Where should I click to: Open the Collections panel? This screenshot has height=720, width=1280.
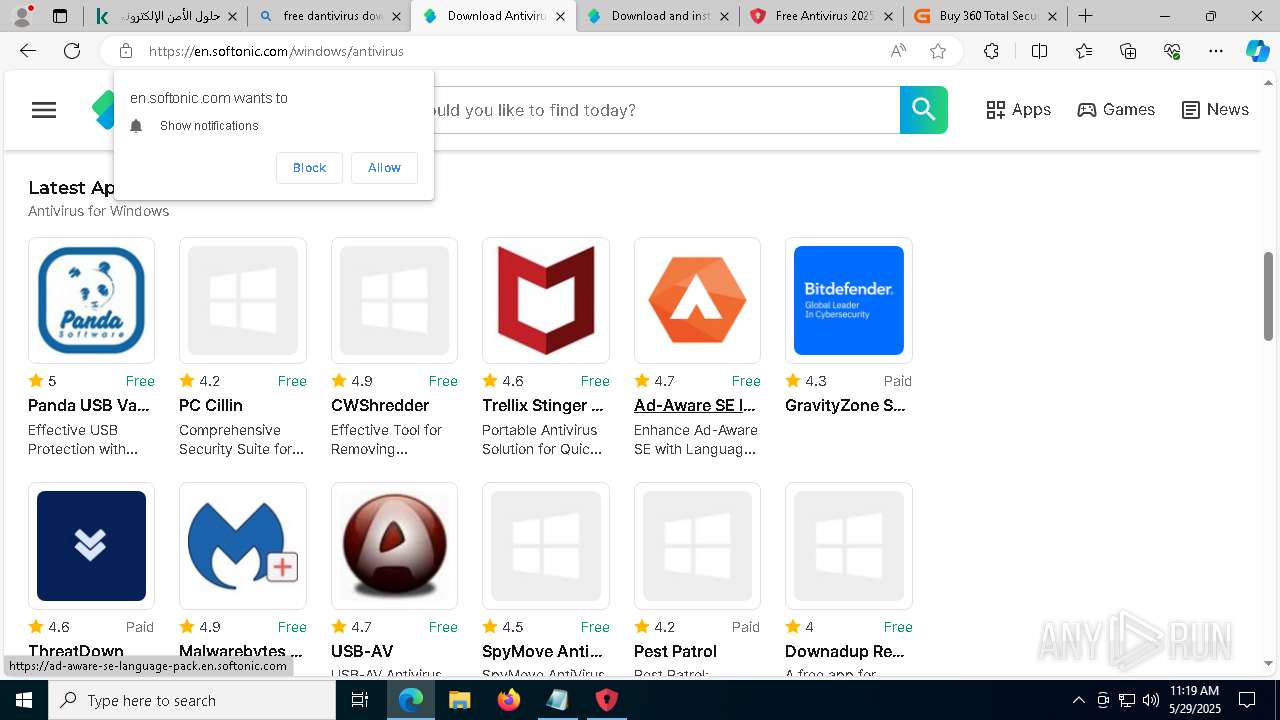[x=1128, y=51]
